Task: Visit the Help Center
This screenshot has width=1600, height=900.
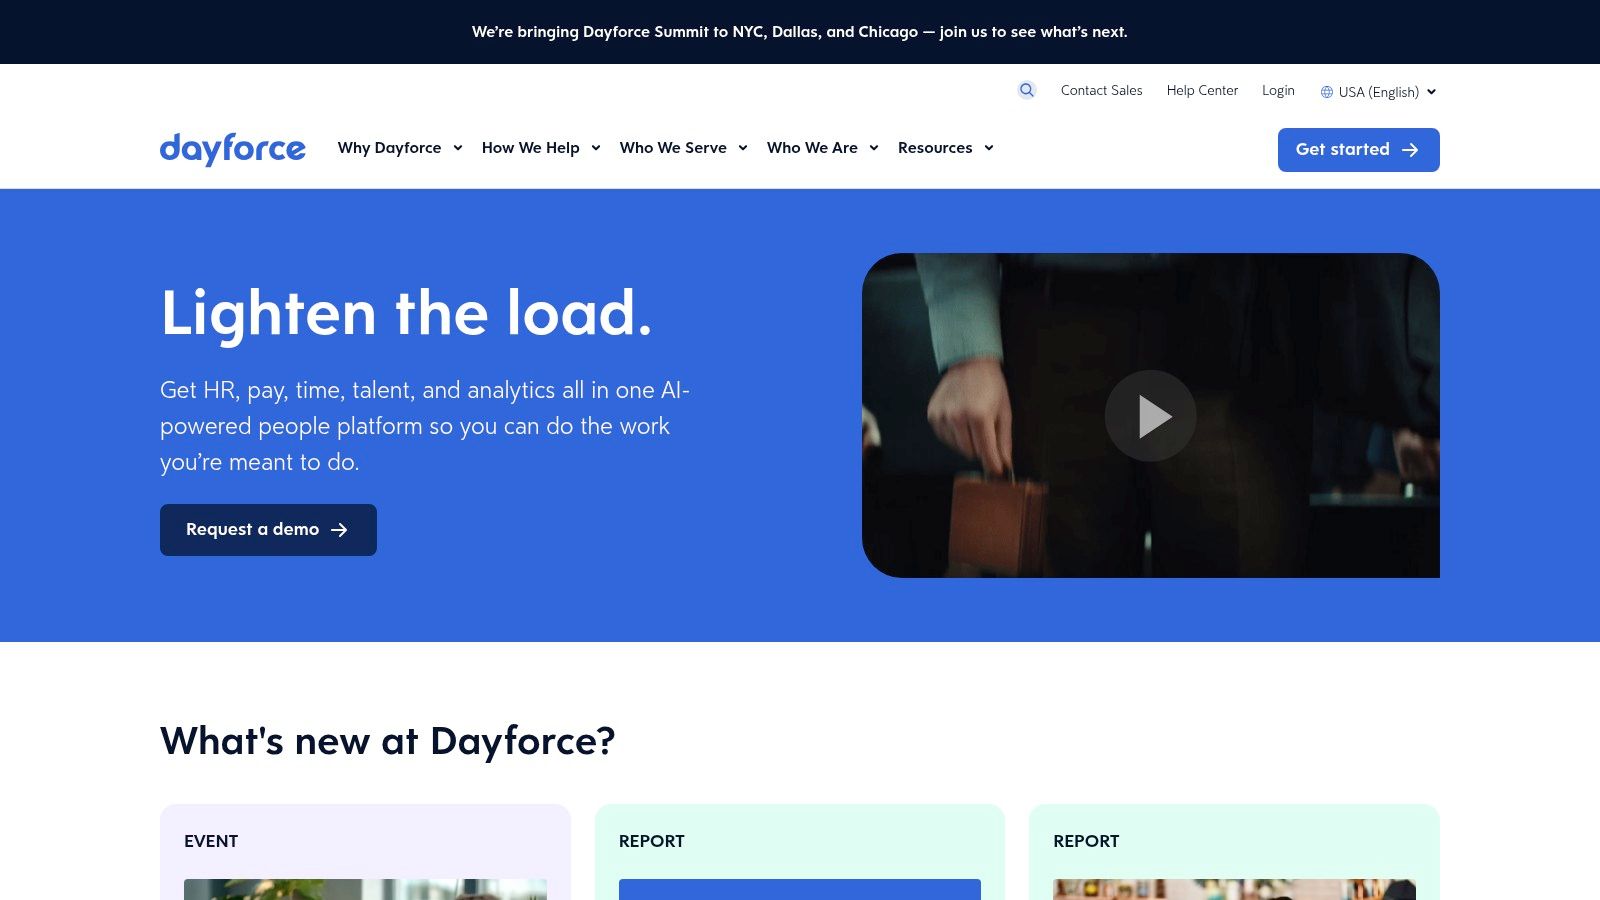Action: (x=1201, y=90)
